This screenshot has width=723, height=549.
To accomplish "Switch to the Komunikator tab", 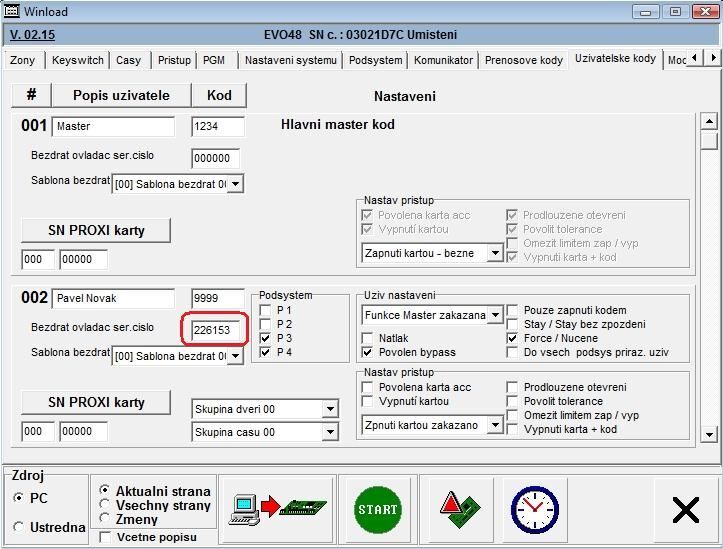I will (443, 60).
